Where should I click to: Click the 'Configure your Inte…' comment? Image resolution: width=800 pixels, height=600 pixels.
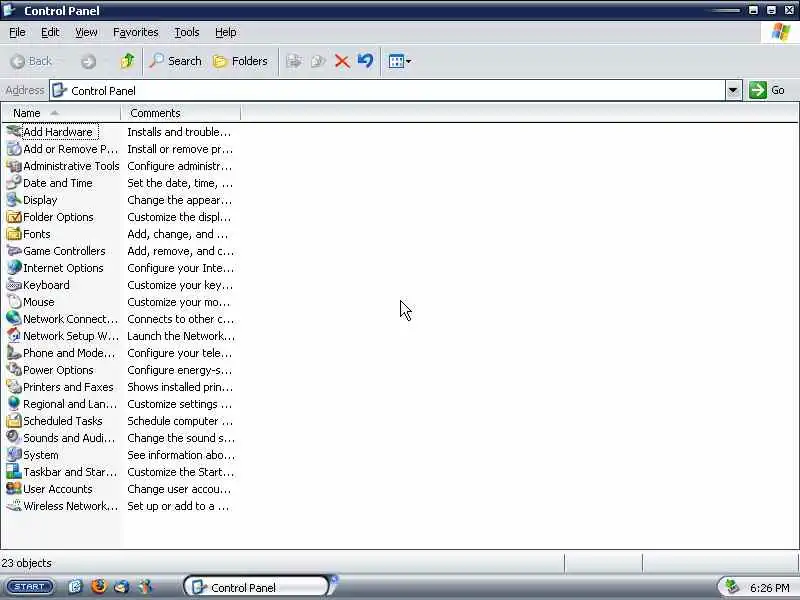tap(181, 268)
